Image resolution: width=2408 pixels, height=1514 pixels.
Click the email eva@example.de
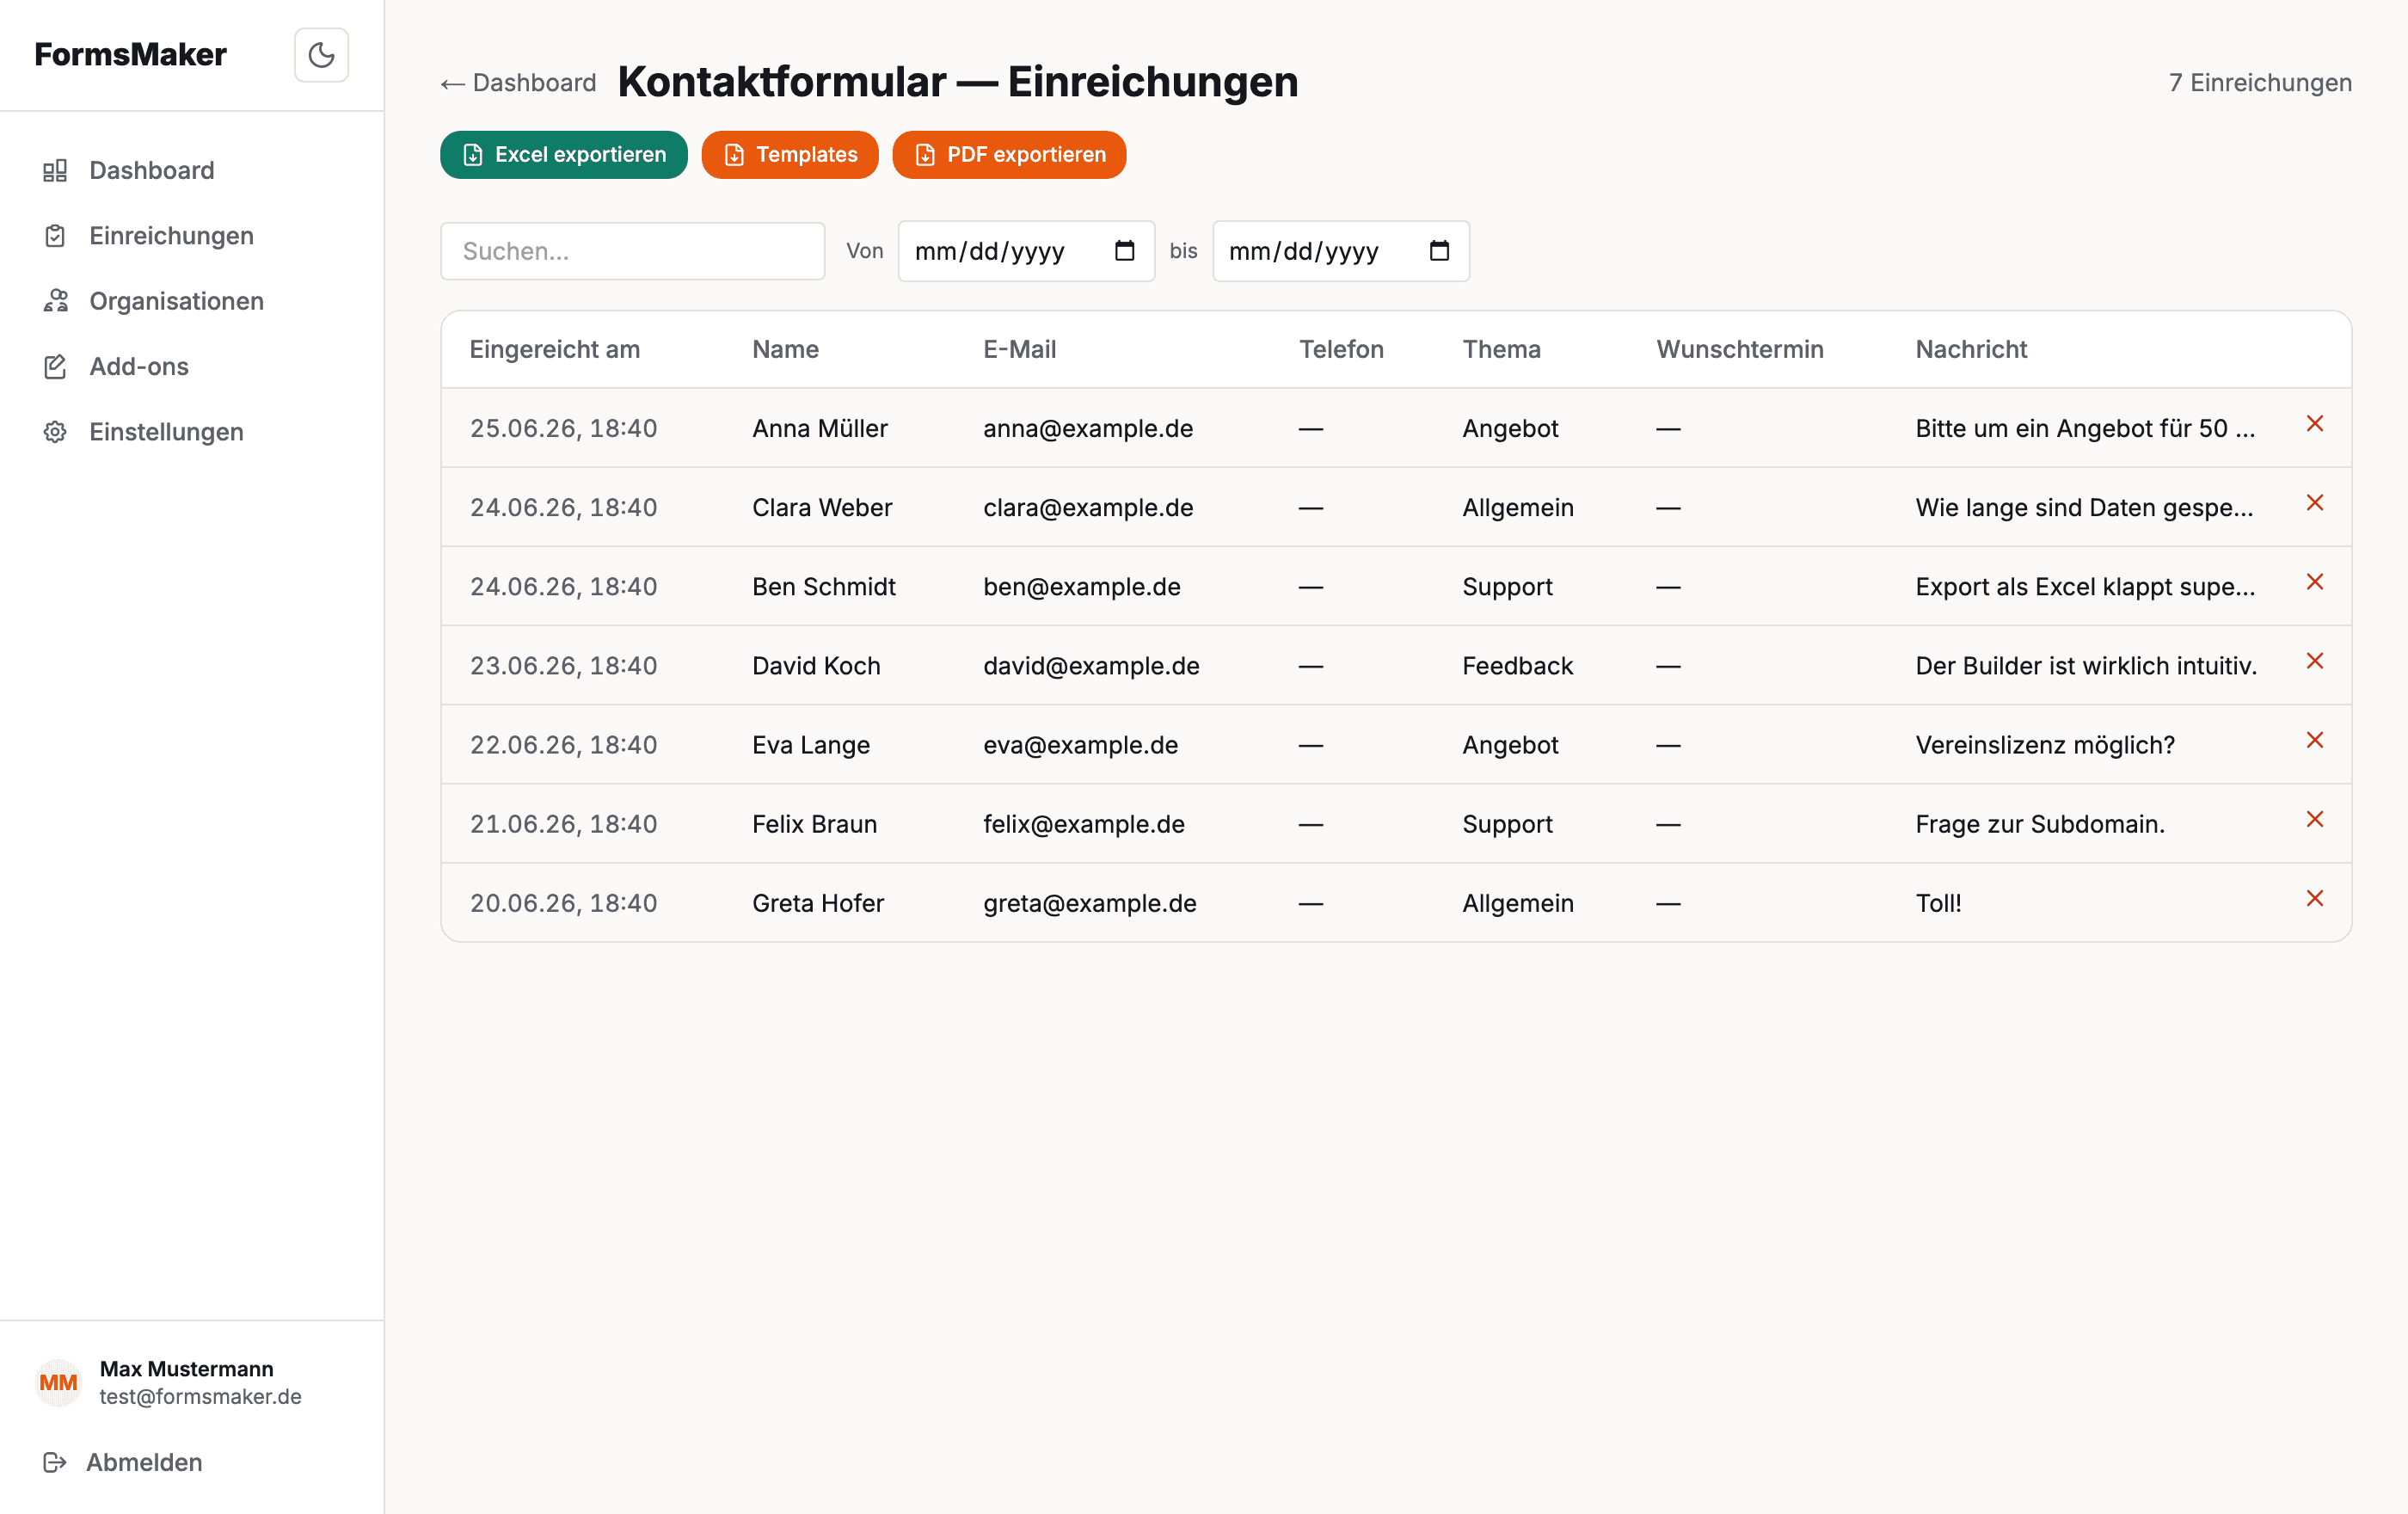[x=1080, y=744]
